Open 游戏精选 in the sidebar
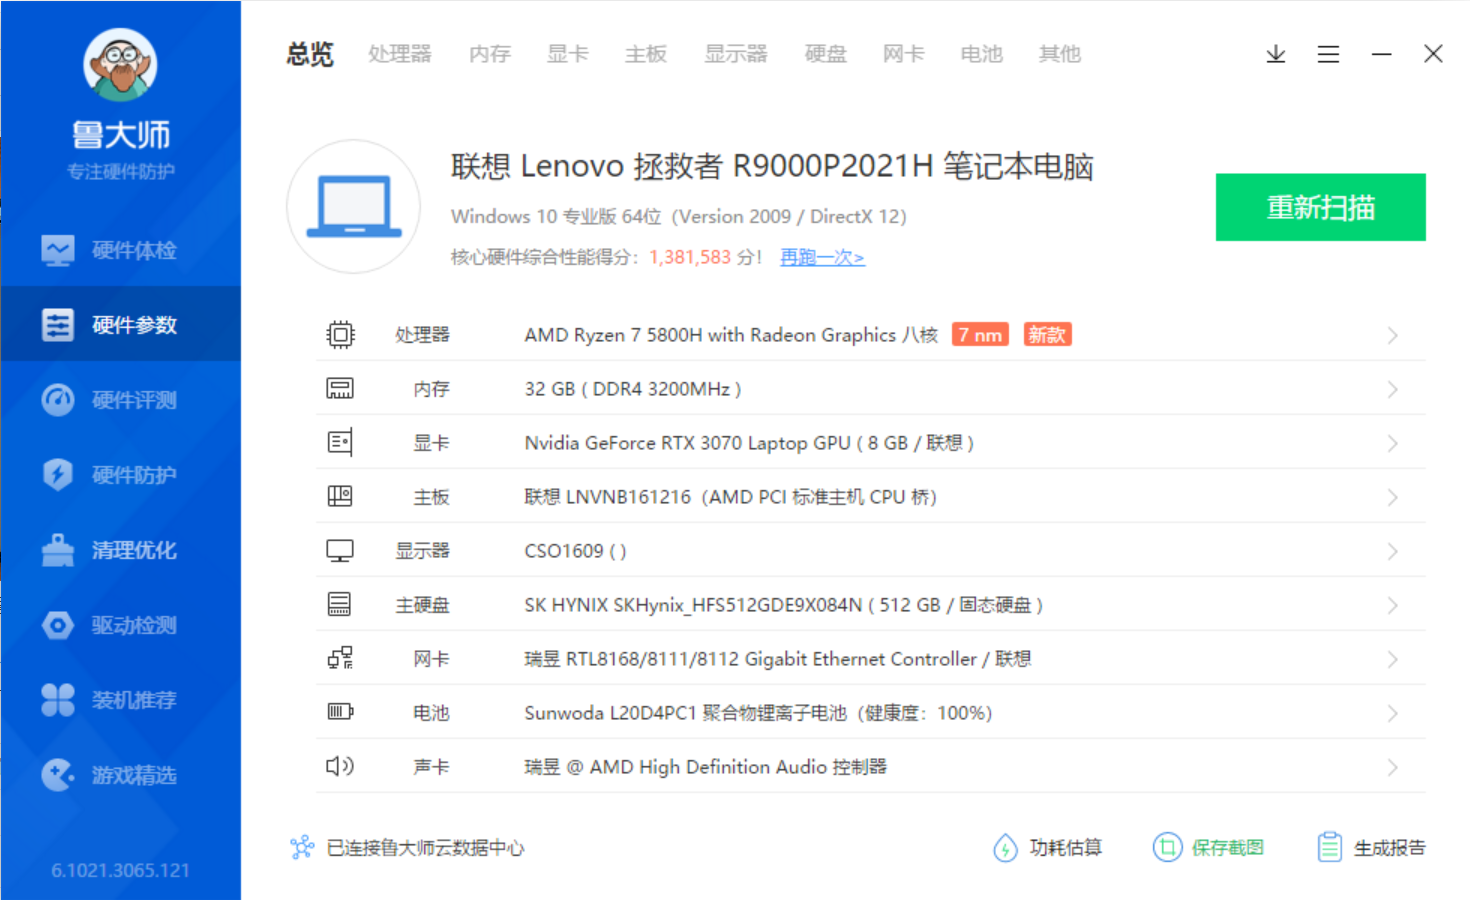 [120, 775]
